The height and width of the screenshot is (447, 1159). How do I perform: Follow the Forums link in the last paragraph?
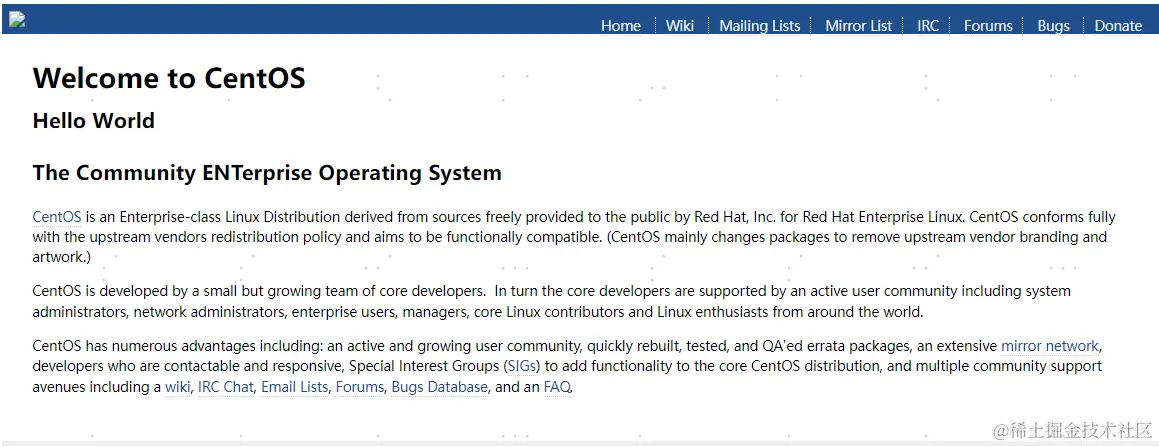(360, 387)
